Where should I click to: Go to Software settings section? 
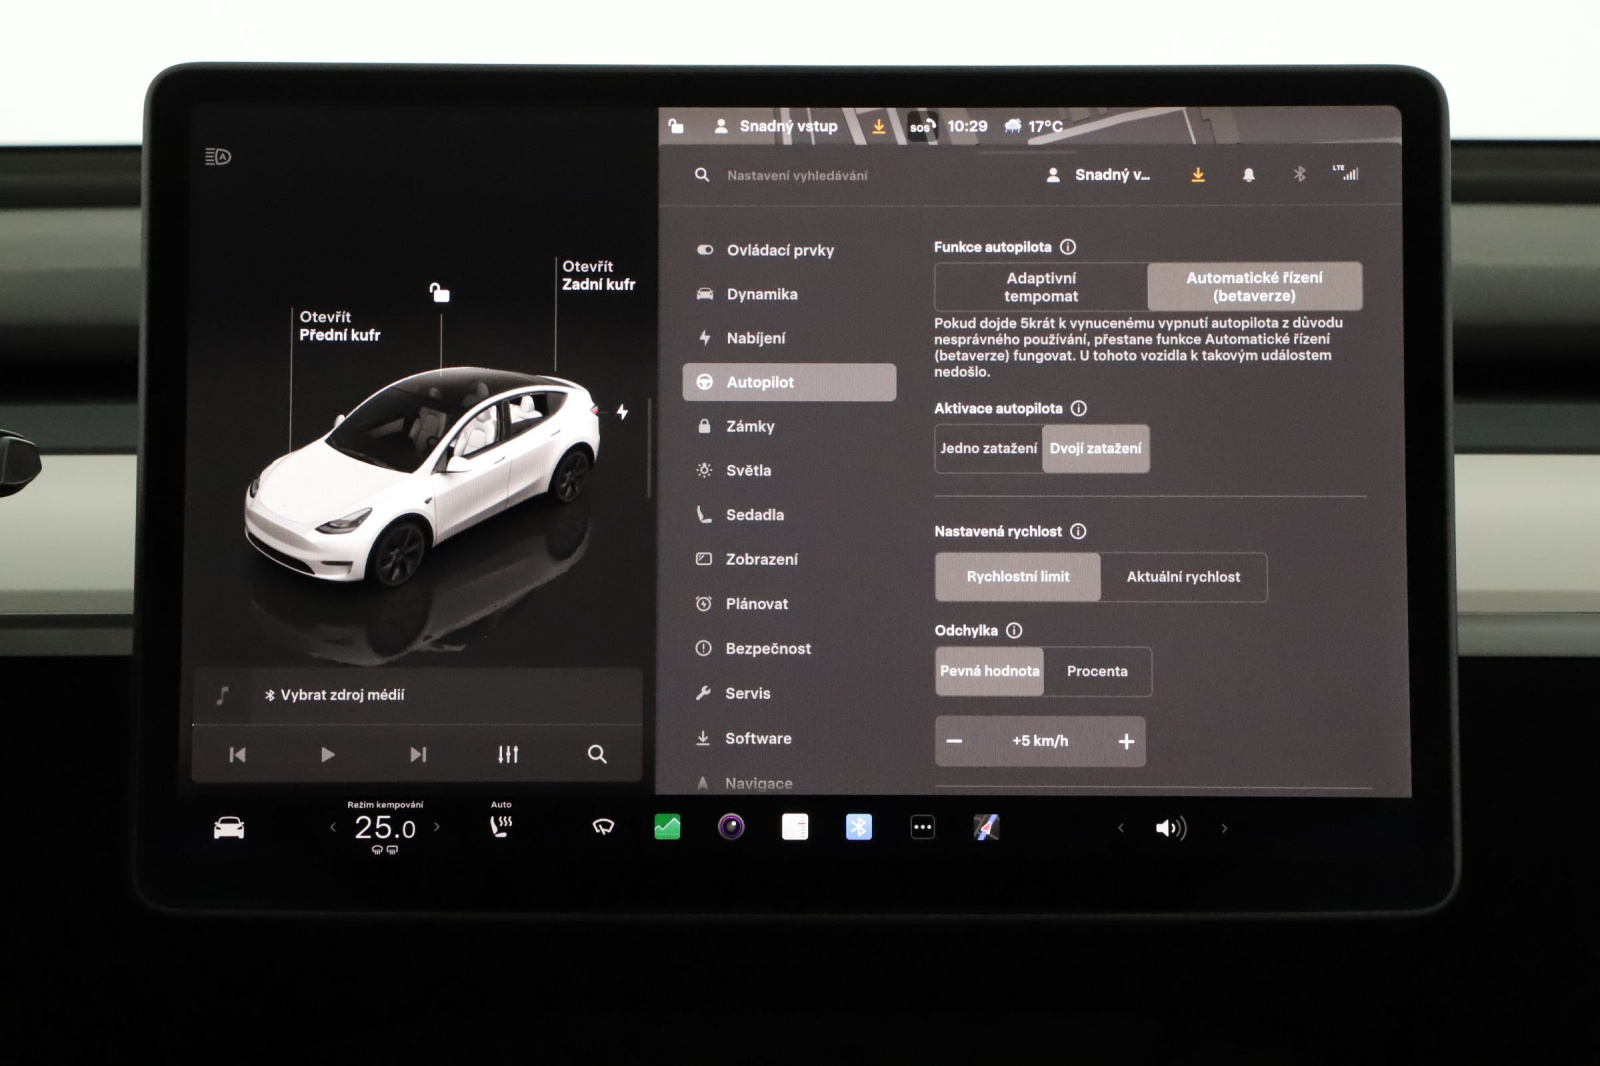[757, 738]
